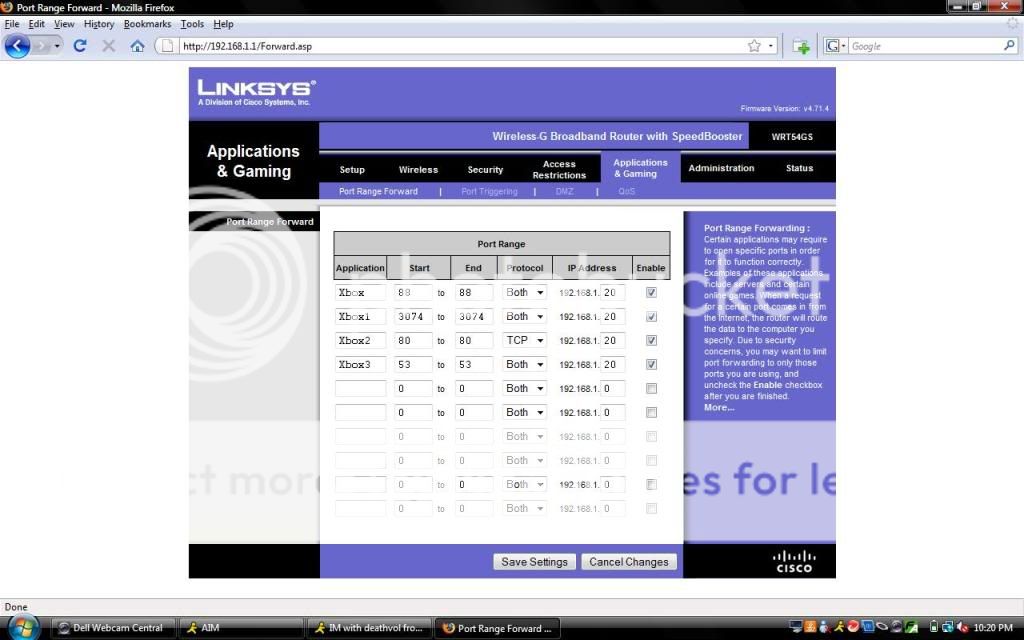Click the AIM running man tray icon
1024x640 pixels.
[x=839, y=628]
